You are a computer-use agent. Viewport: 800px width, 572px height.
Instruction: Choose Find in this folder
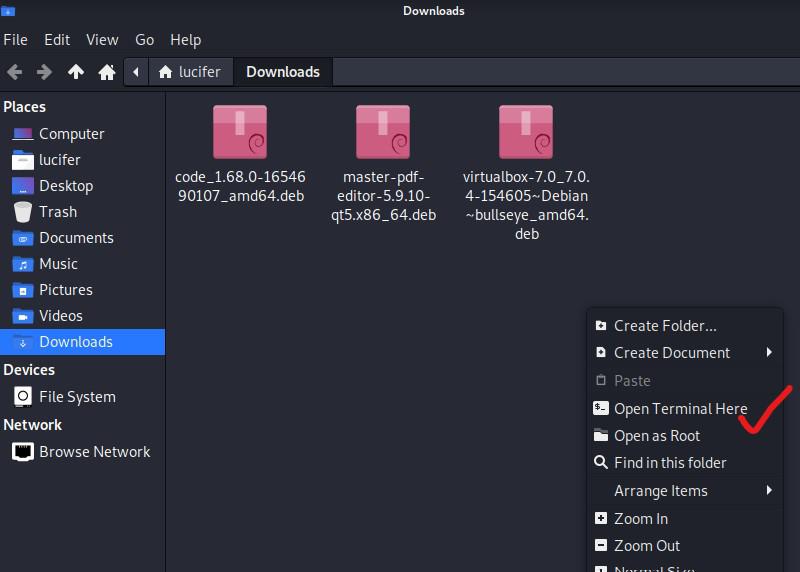[685, 463]
